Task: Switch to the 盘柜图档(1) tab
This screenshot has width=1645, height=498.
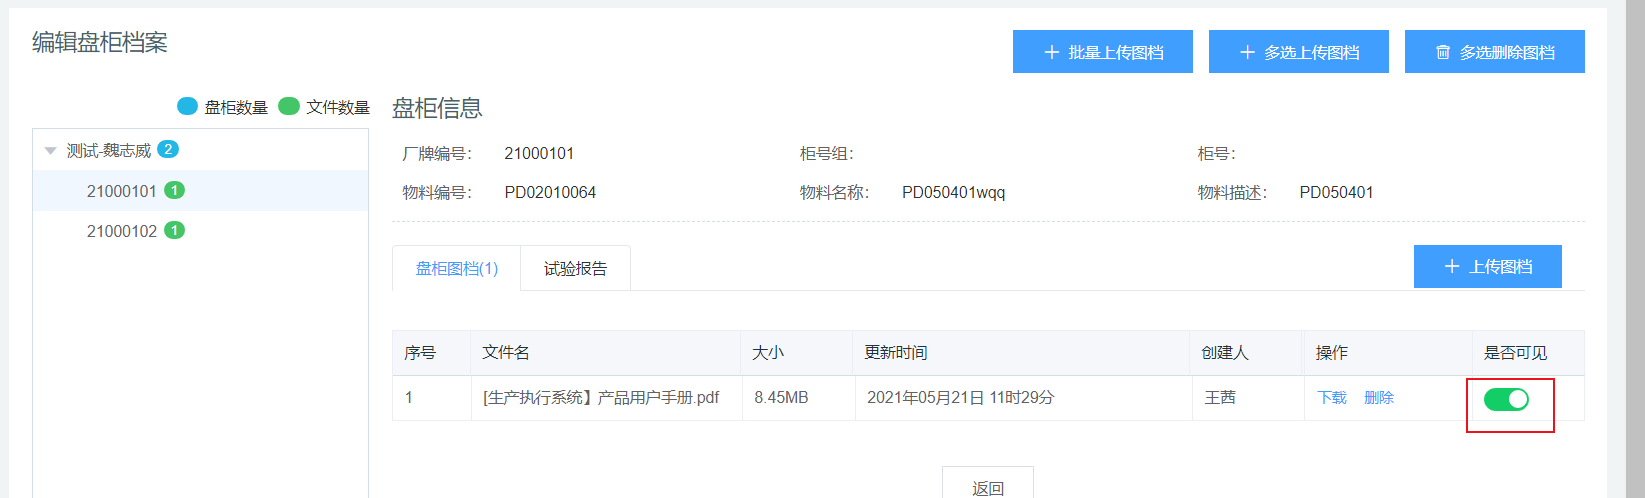Action: 456,268
